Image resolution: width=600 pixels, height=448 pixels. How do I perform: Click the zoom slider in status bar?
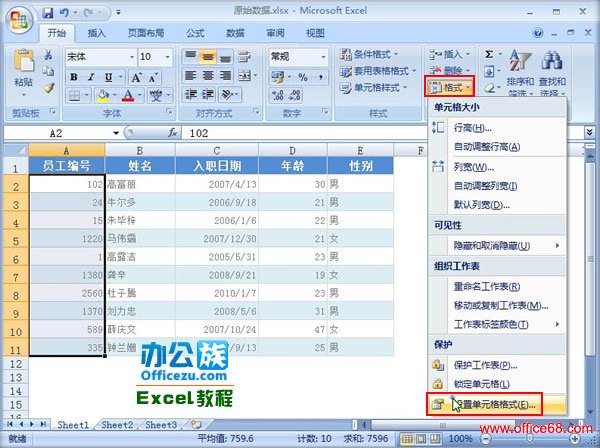click(530, 438)
